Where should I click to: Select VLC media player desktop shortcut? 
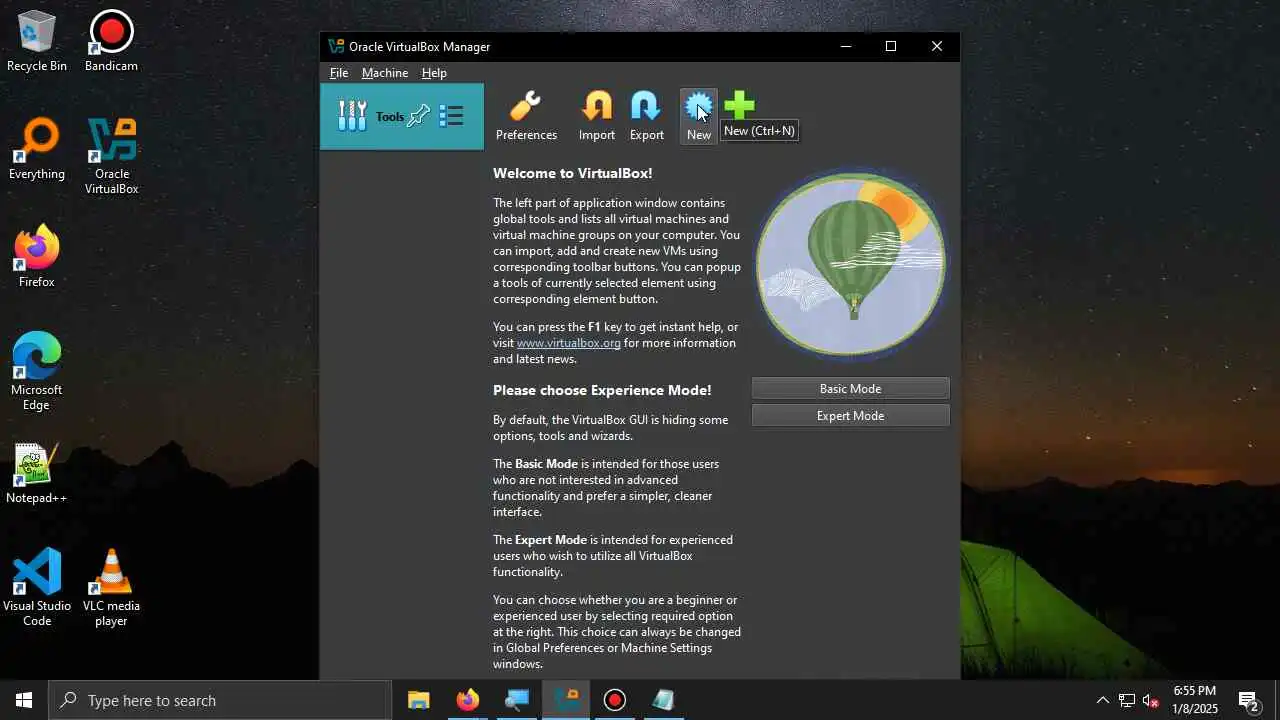click(x=111, y=587)
